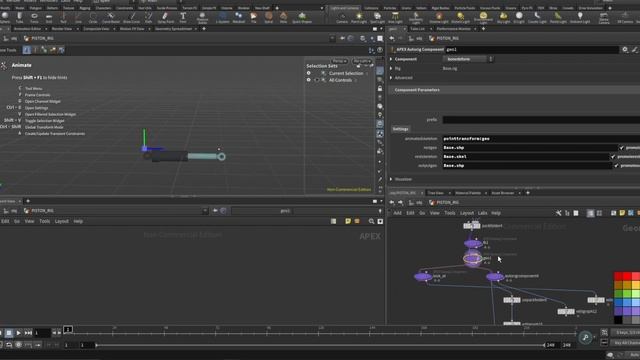Add an Ambient Light from shelf
The width and height of the screenshot is (640, 360).
point(580,18)
